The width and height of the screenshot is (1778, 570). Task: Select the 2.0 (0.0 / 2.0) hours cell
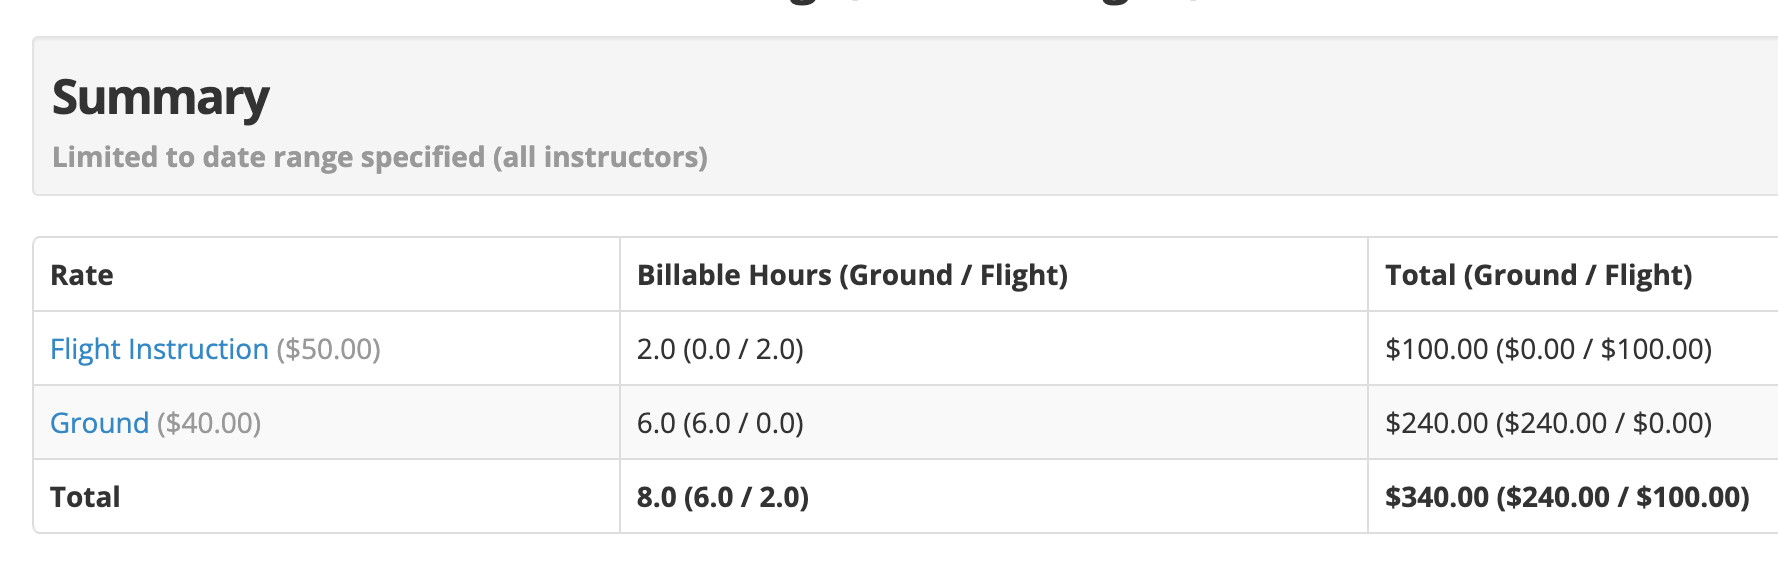point(720,349)
